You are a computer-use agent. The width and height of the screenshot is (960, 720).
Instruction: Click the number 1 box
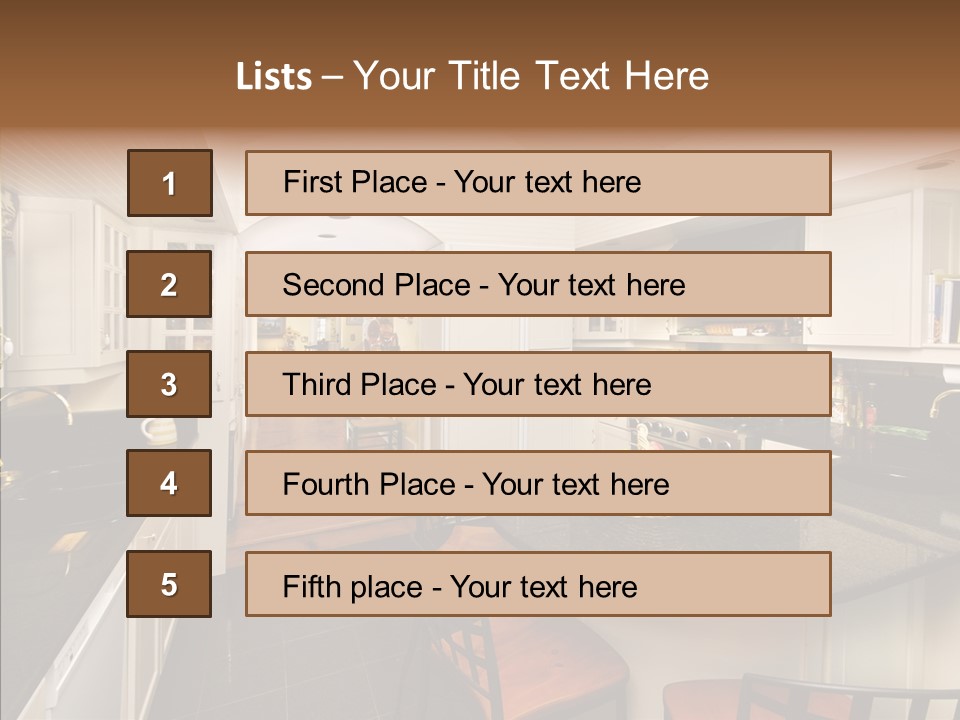click(x=169, y=183)
